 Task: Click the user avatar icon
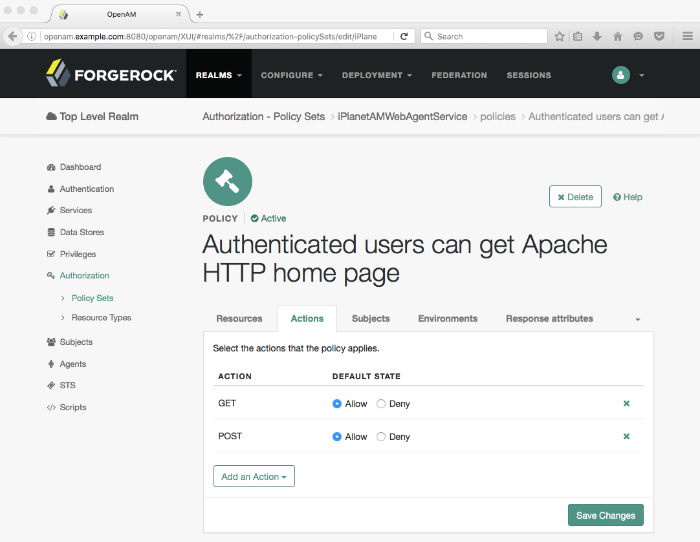point(621,75)
